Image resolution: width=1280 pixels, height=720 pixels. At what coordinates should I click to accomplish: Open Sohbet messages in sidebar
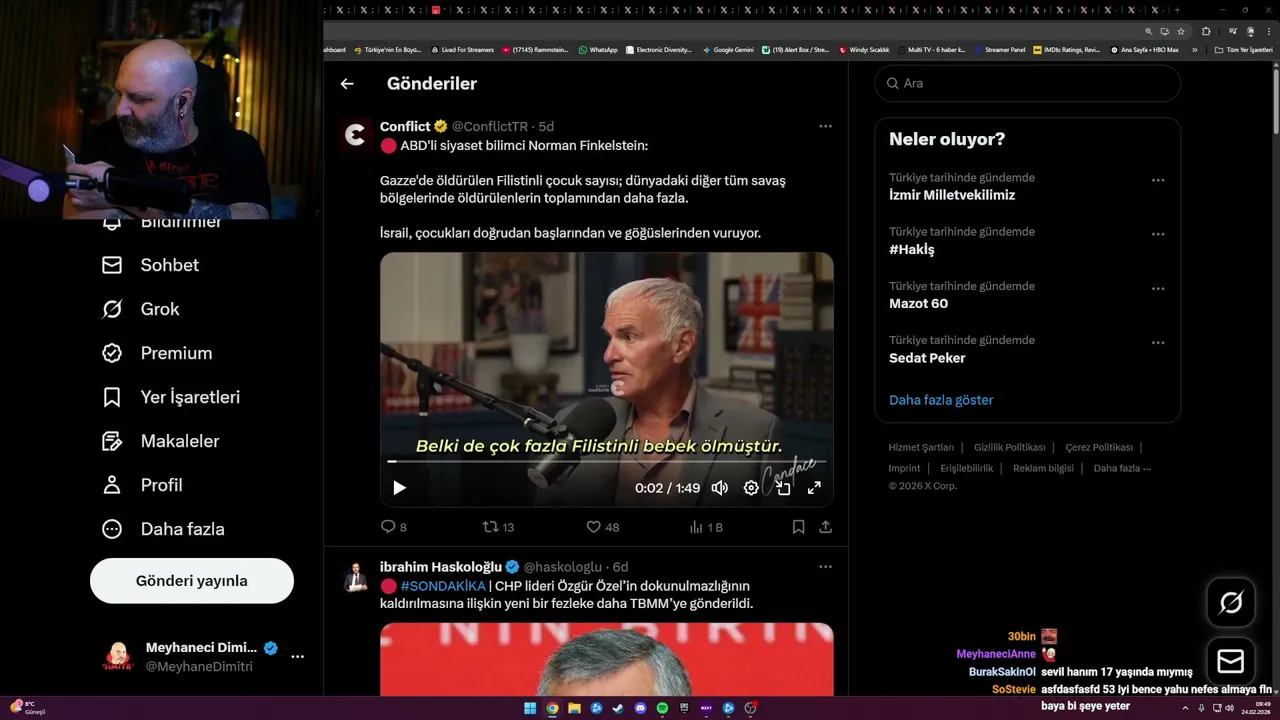point(150,265)
